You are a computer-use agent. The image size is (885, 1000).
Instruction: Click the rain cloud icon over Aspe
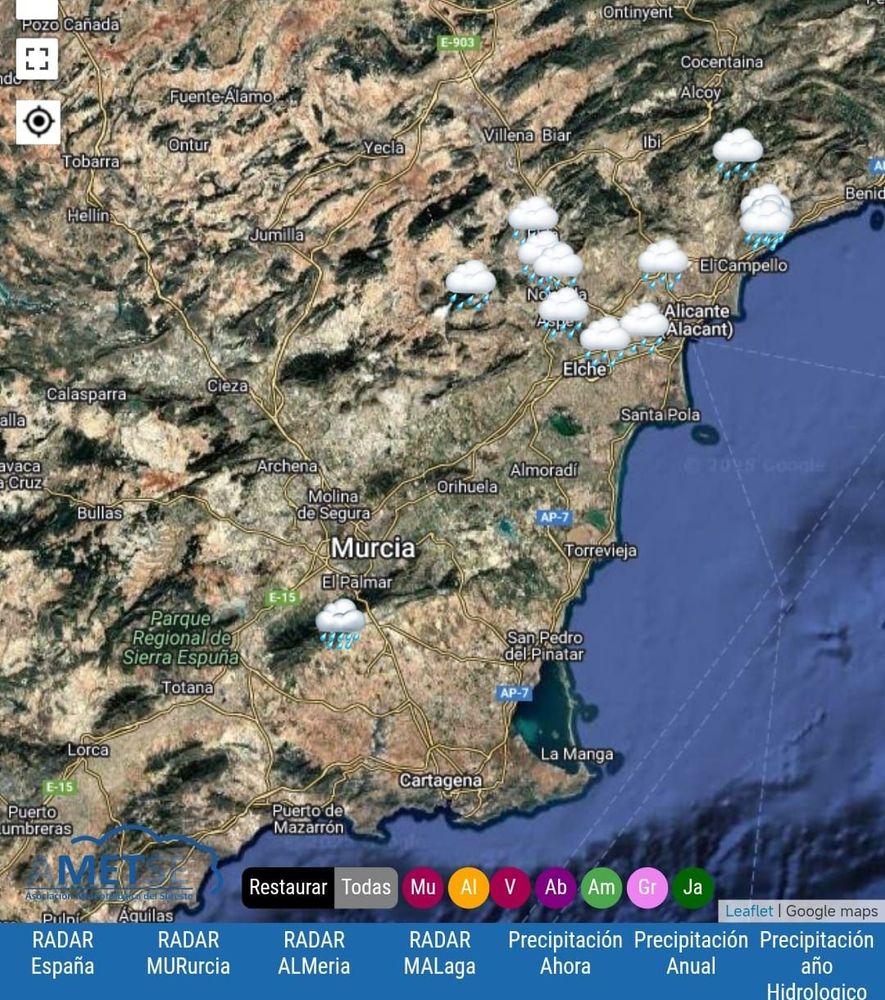(564, 312)
